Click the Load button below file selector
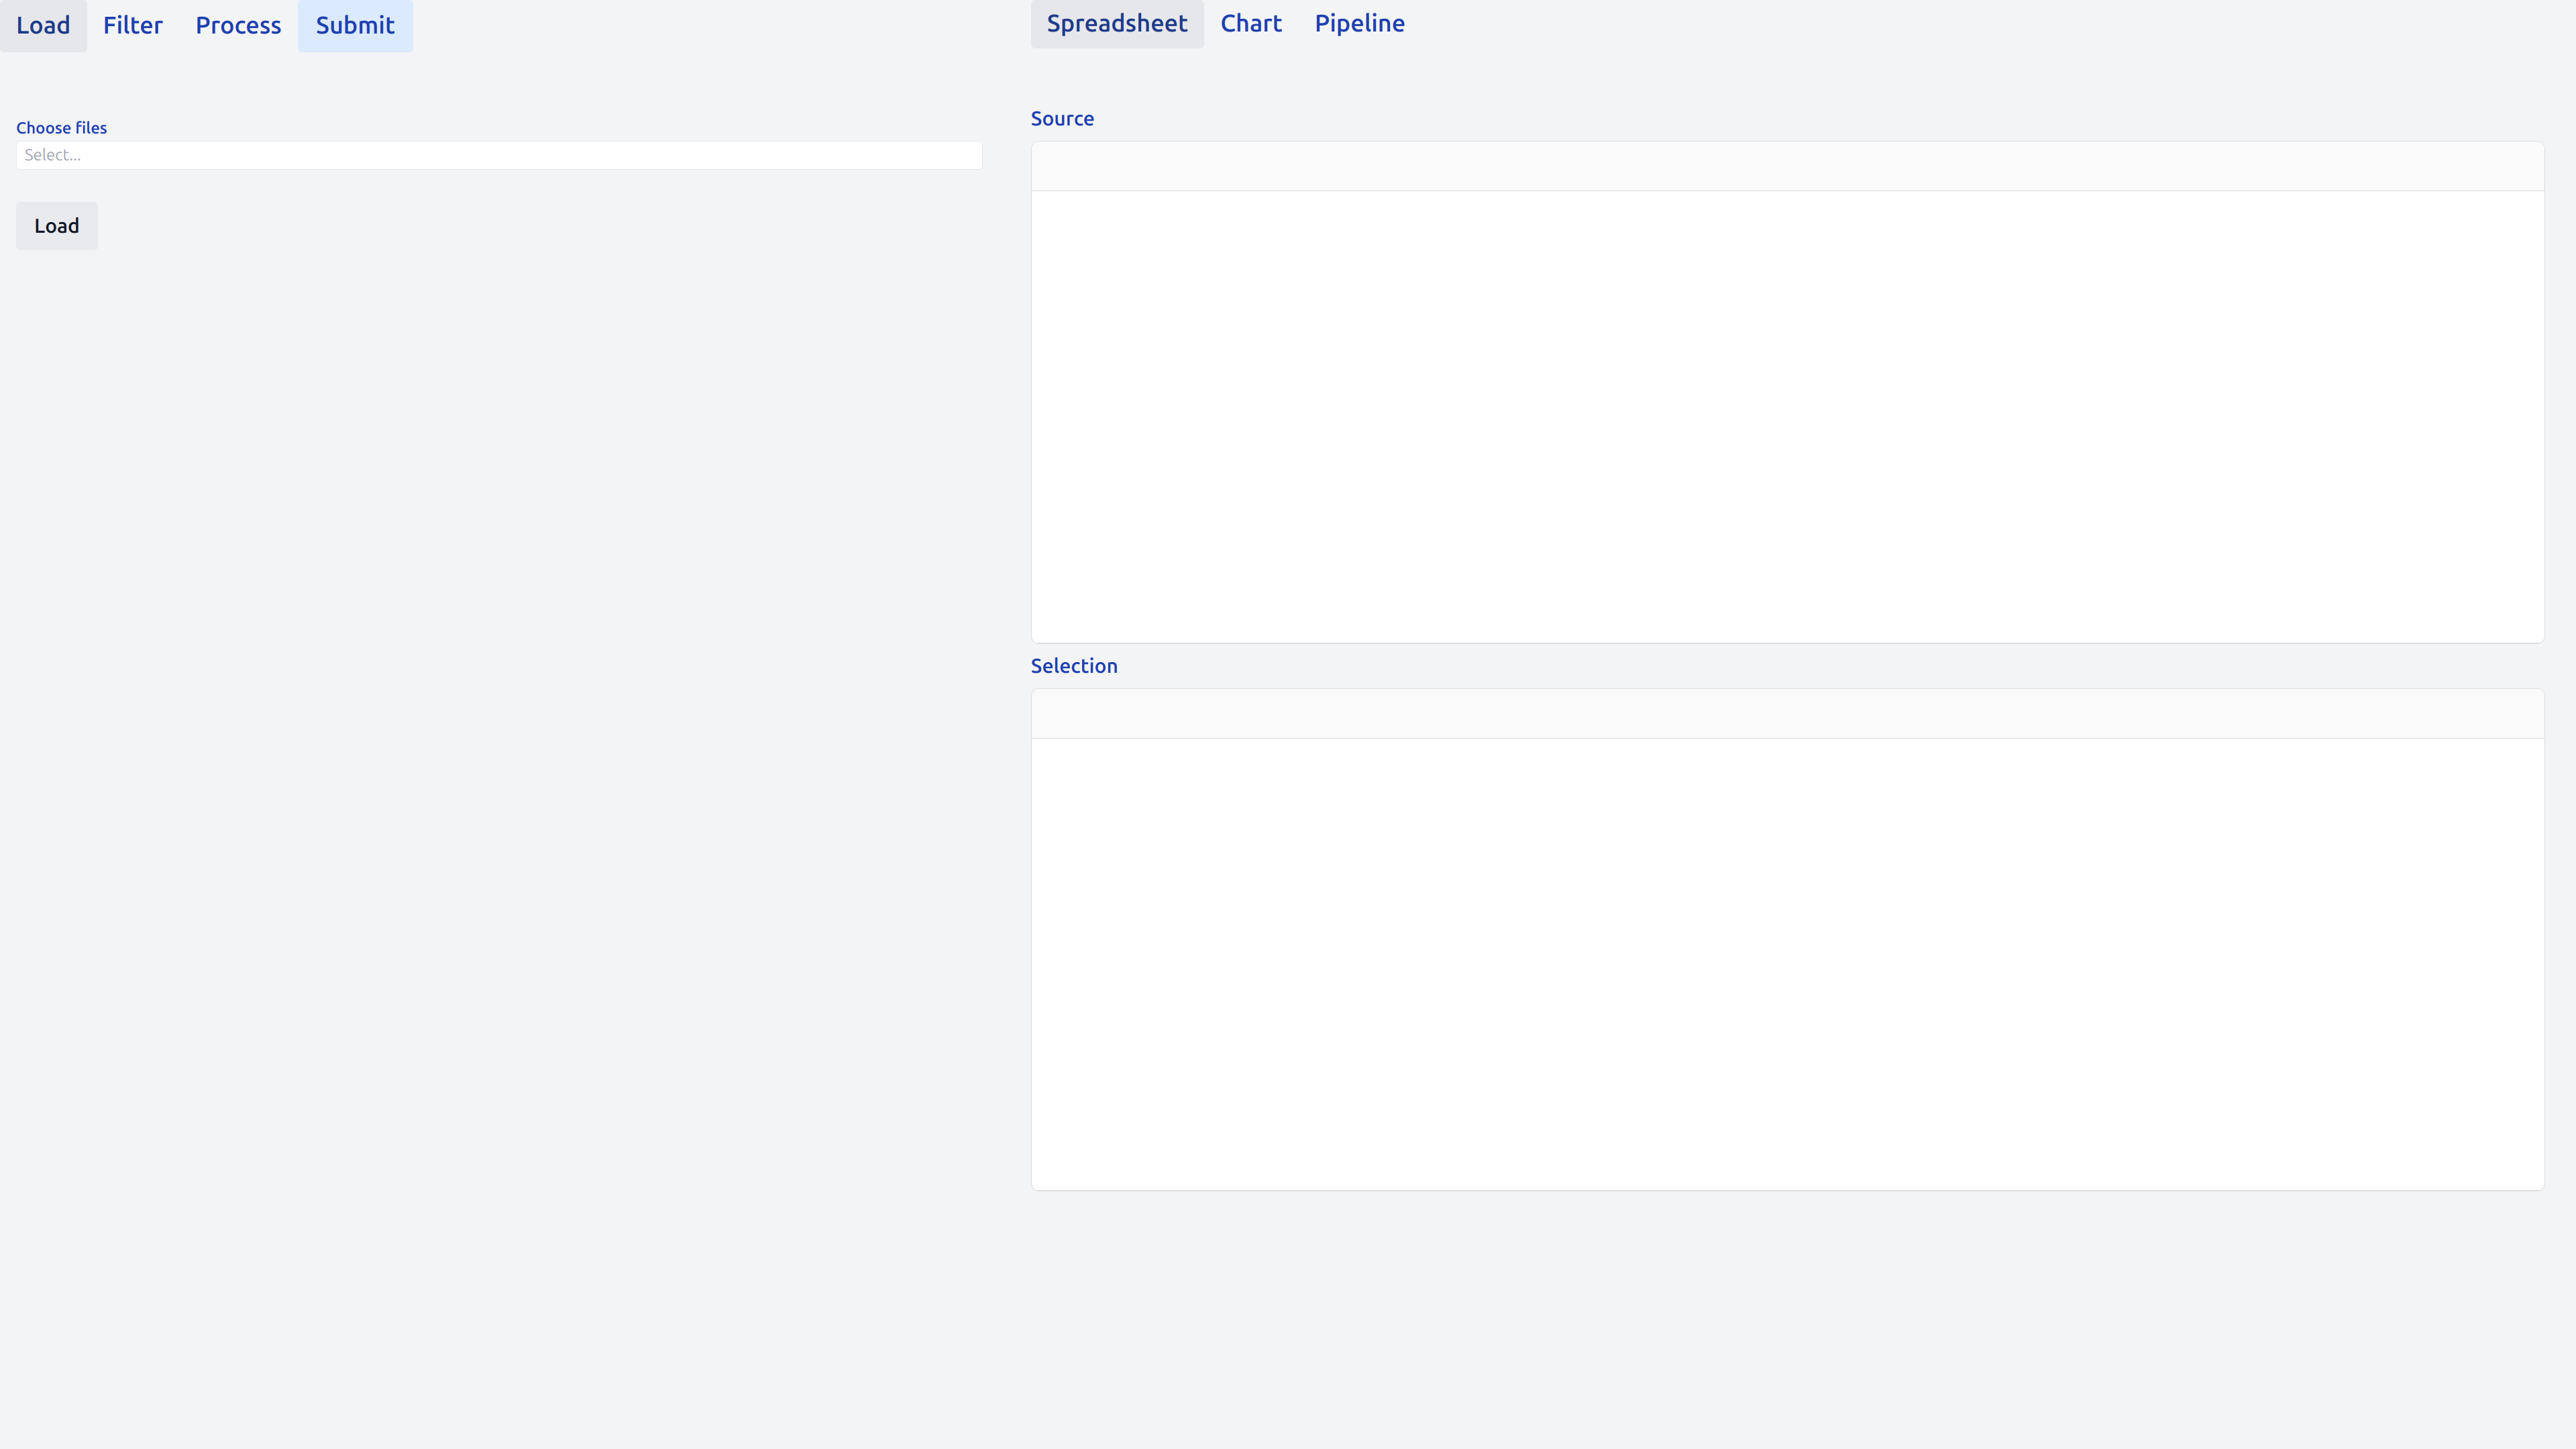Viewport: 2576px width, 1449px height. [57, 226]
